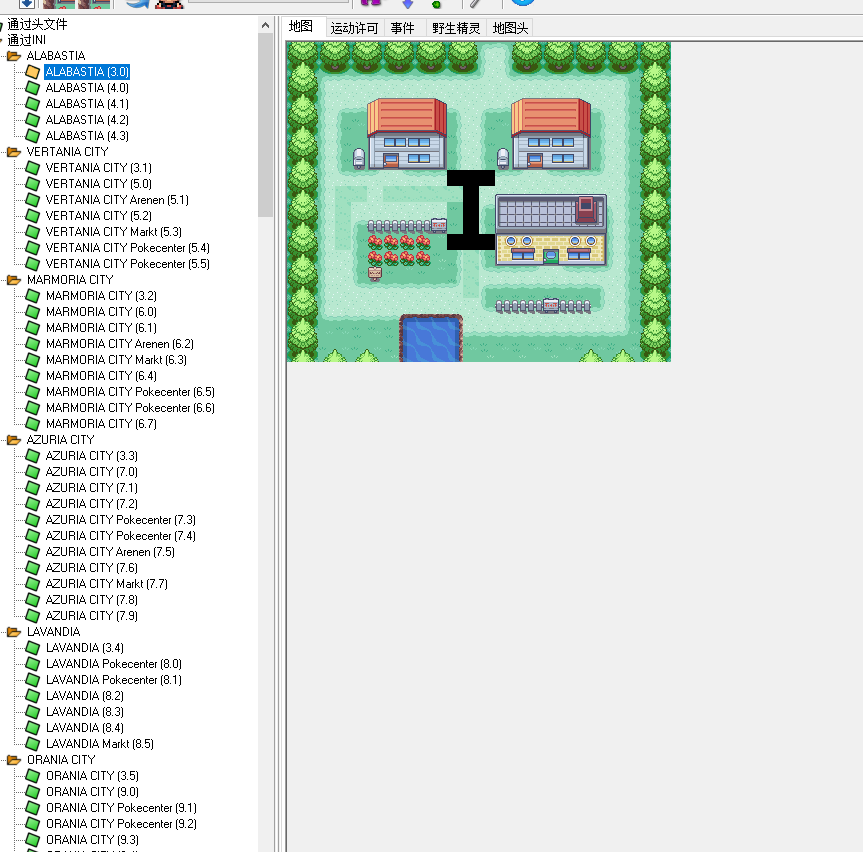
Task: Click the map icon for AZURIA CITY Arenen (7.5)
Action: click(x=32, y=551)
